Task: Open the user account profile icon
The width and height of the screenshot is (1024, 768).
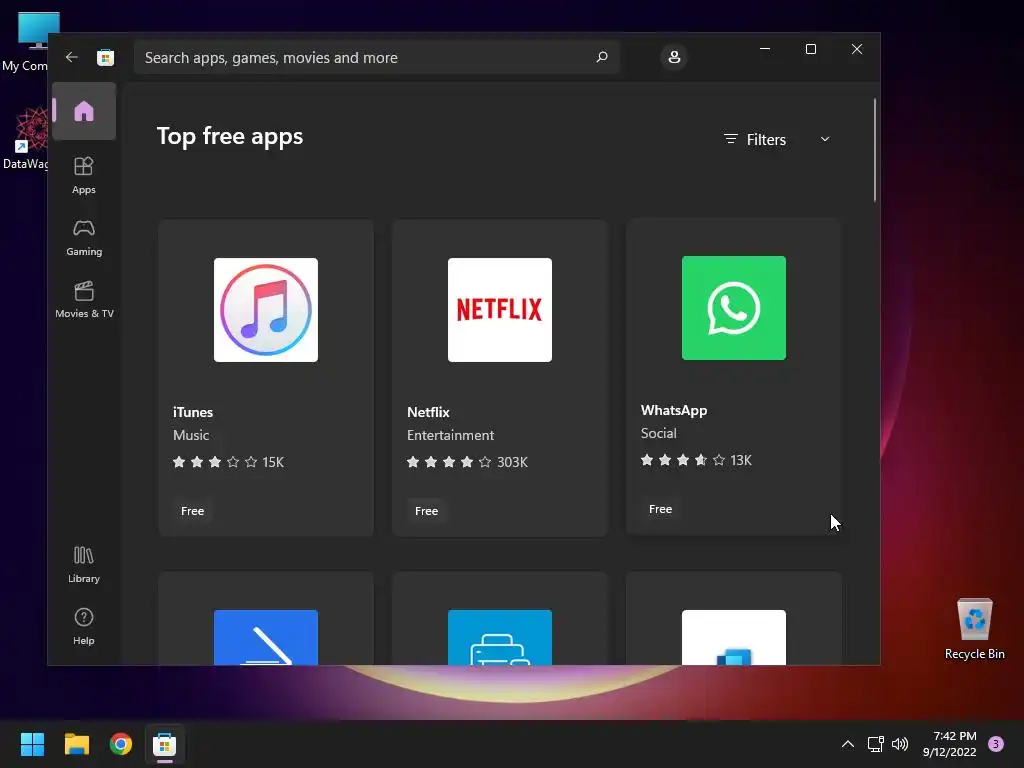Action: 674,57
